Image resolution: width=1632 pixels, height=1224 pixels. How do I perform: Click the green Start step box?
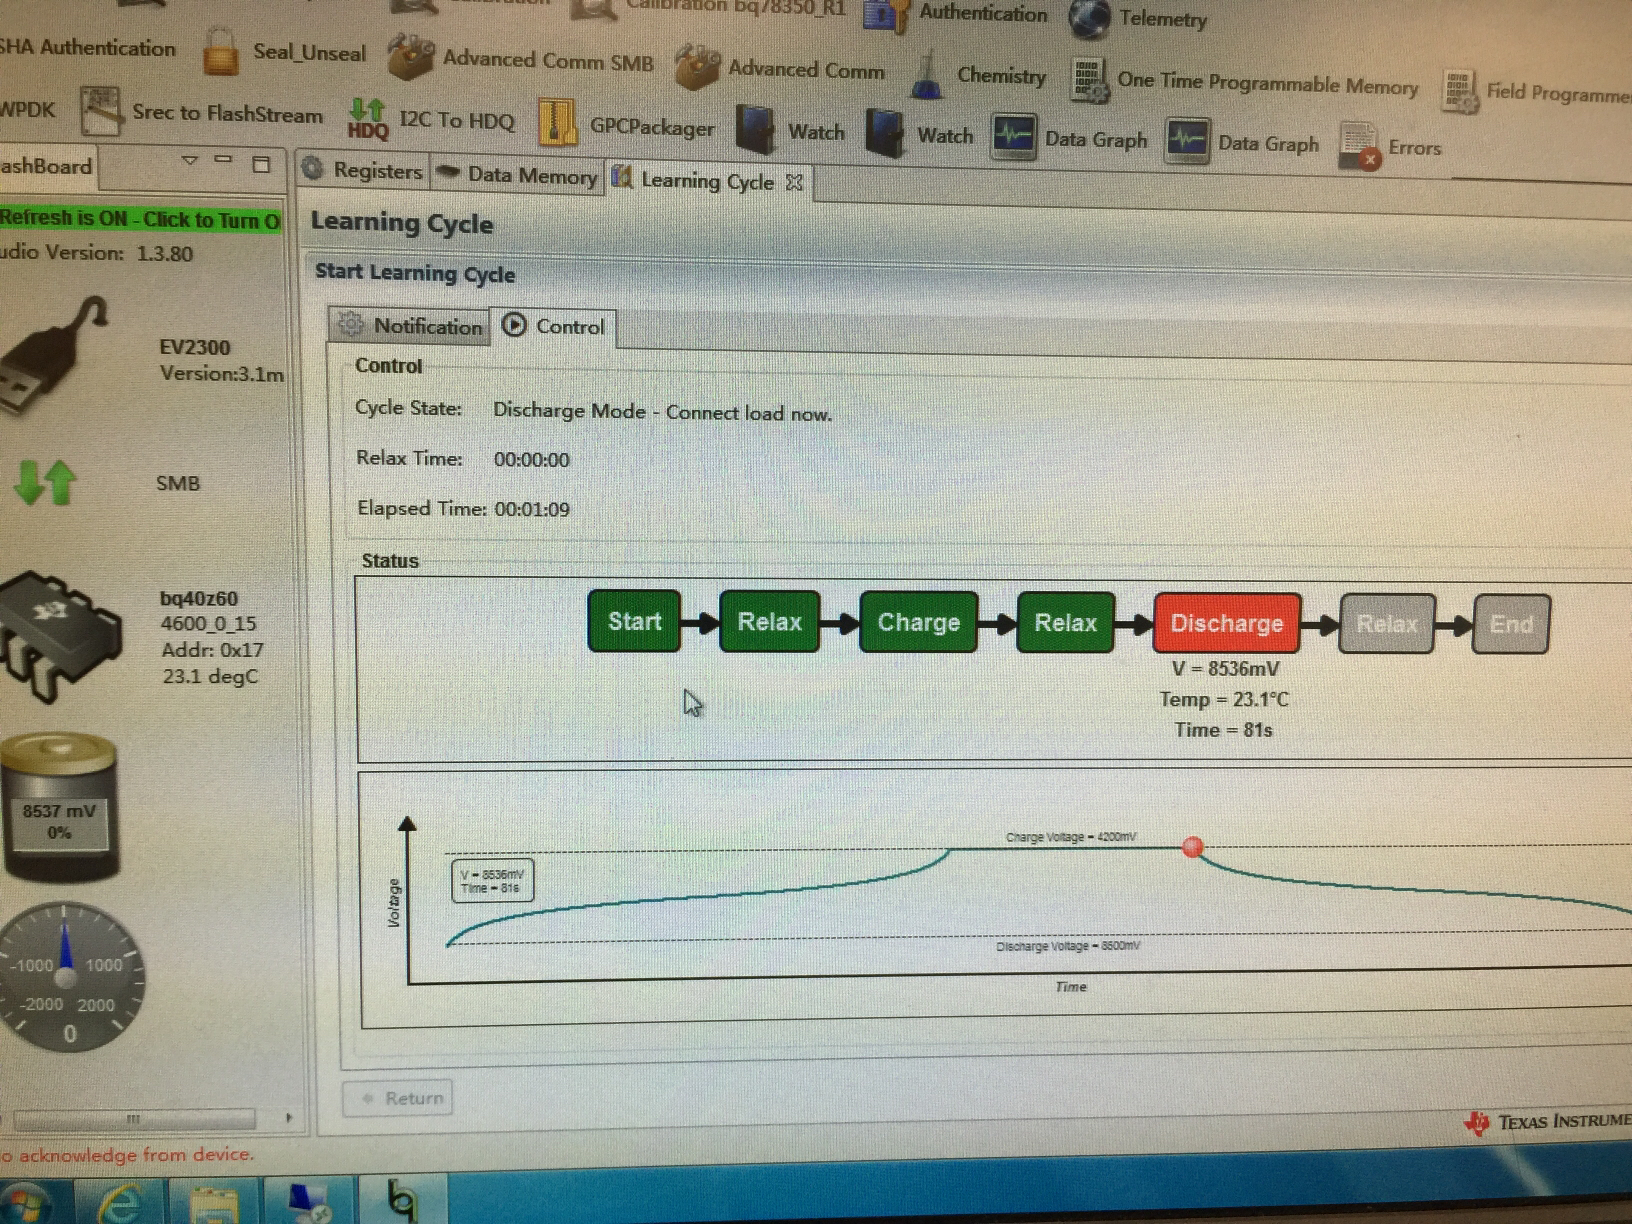point(634,621)
